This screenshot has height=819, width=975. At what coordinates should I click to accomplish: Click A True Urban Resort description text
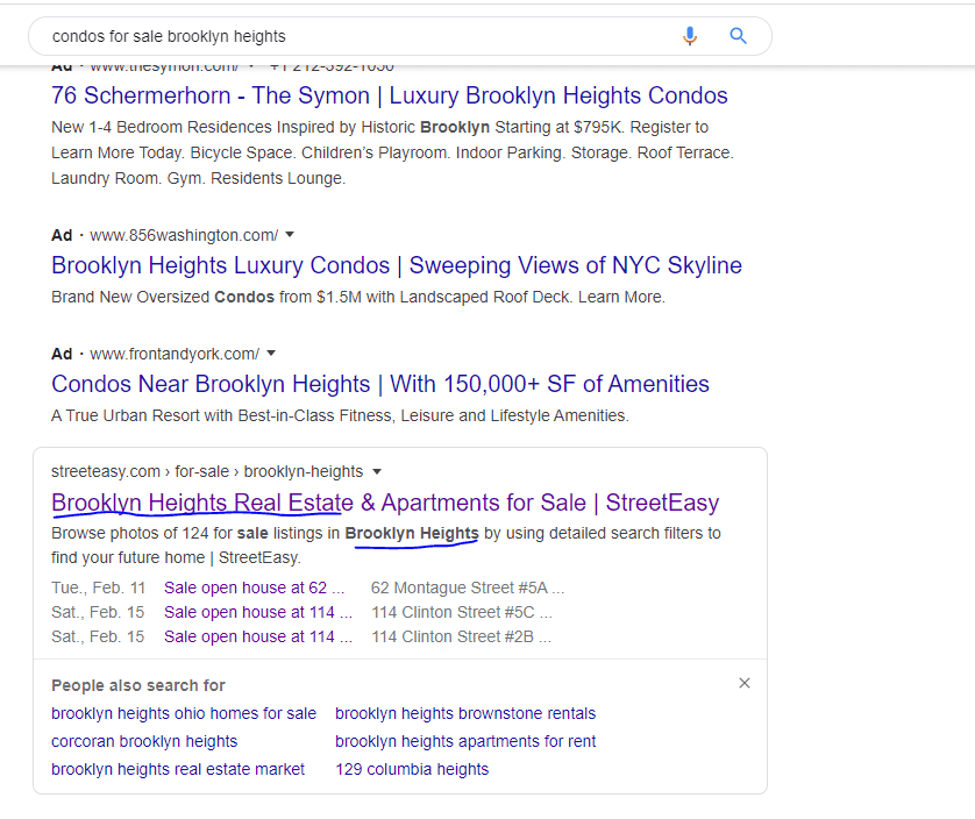(340, 416)
